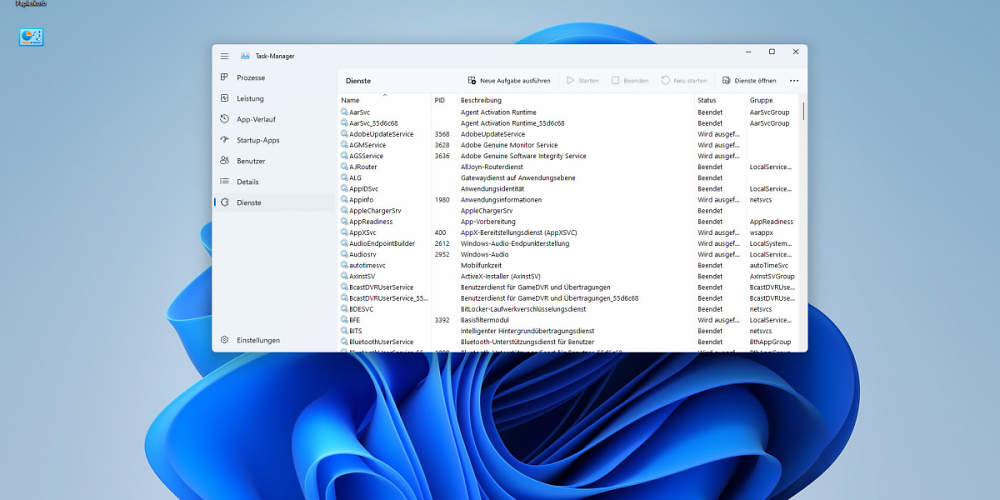Sort by the Status column header
Image resolution: width=1000 pixels, height=500 pixels.
[720, 100]
